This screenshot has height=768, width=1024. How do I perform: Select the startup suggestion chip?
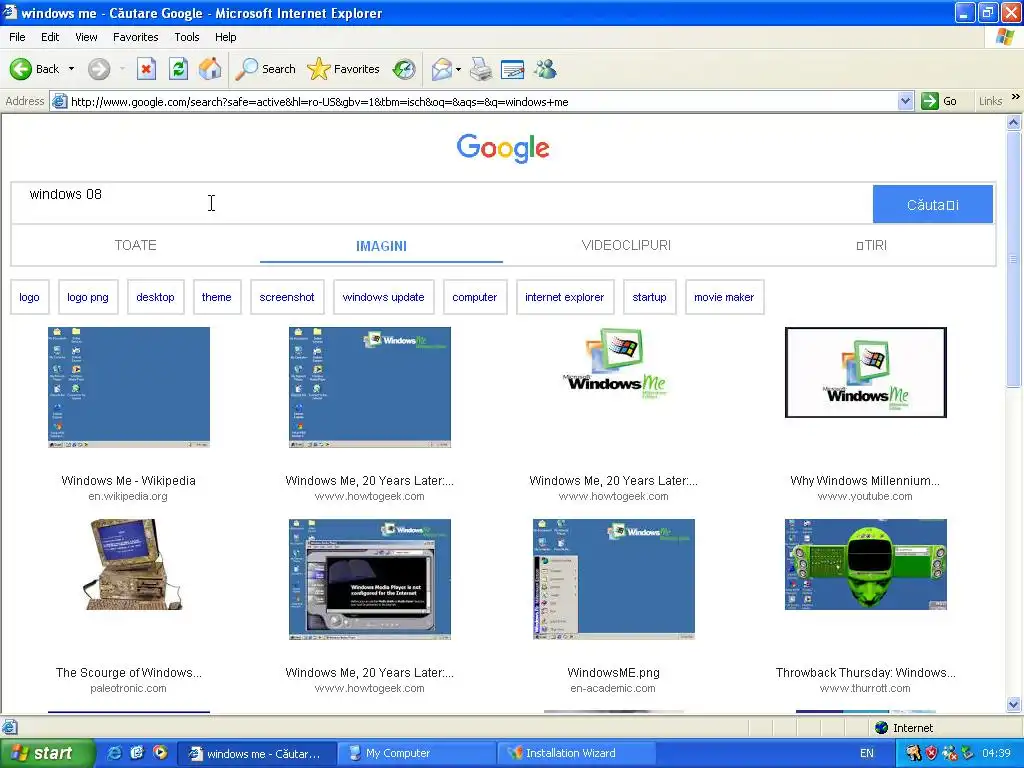(x=649, y=297)
